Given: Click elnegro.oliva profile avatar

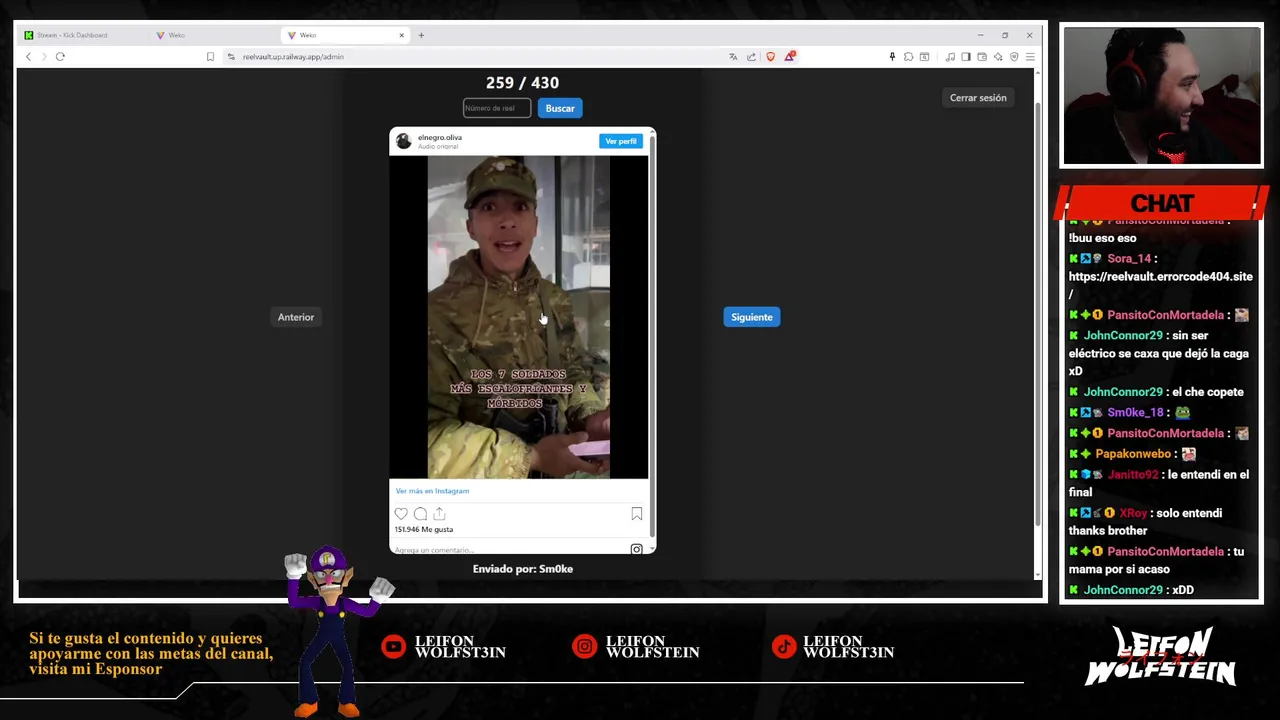Looking at the screenshot, I should [x=403, y=141].
